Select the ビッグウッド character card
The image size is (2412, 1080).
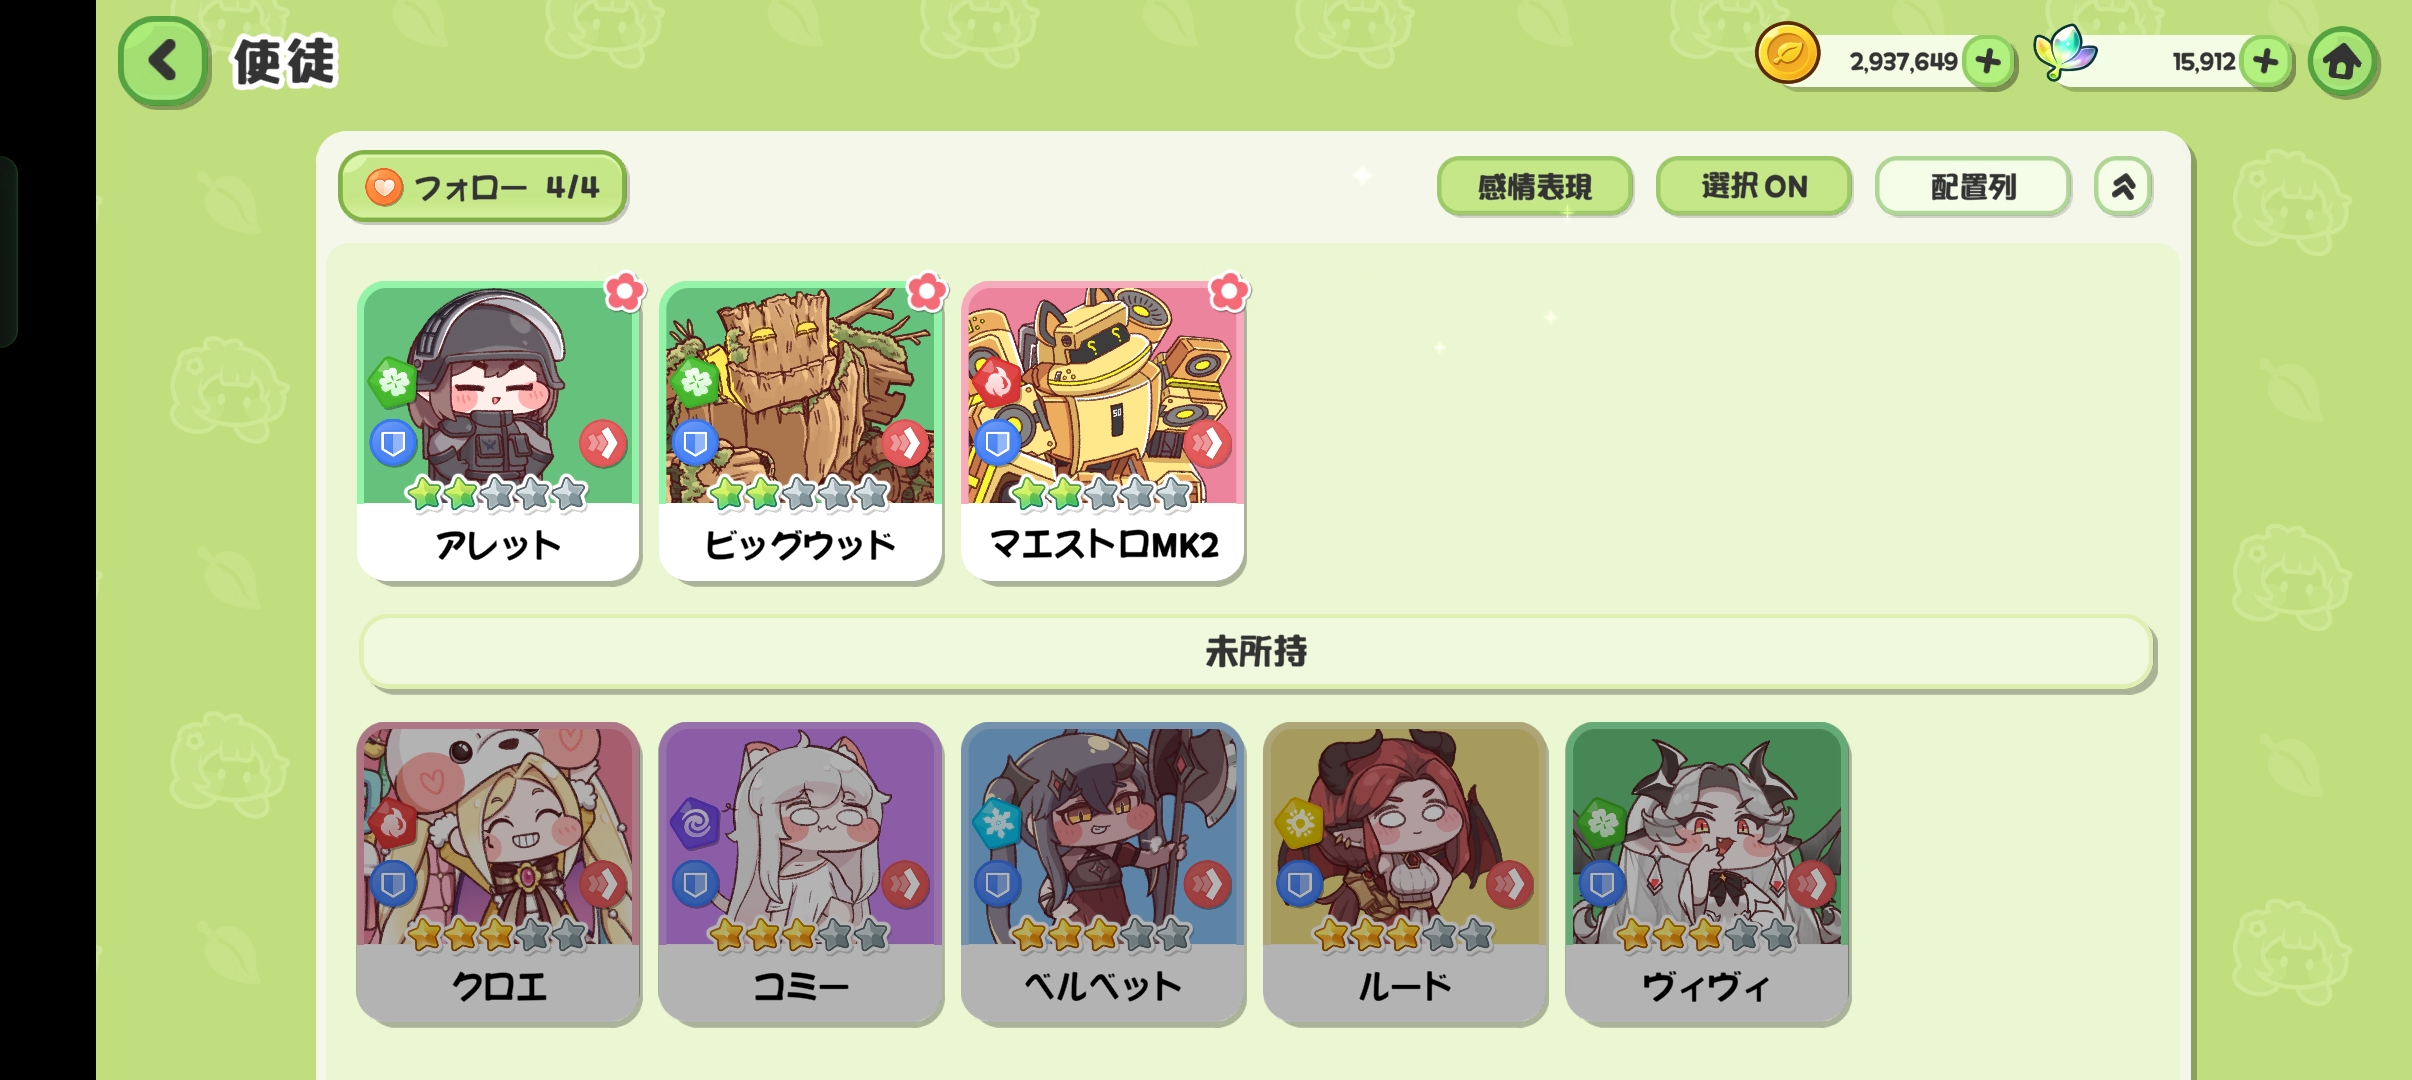800,432
